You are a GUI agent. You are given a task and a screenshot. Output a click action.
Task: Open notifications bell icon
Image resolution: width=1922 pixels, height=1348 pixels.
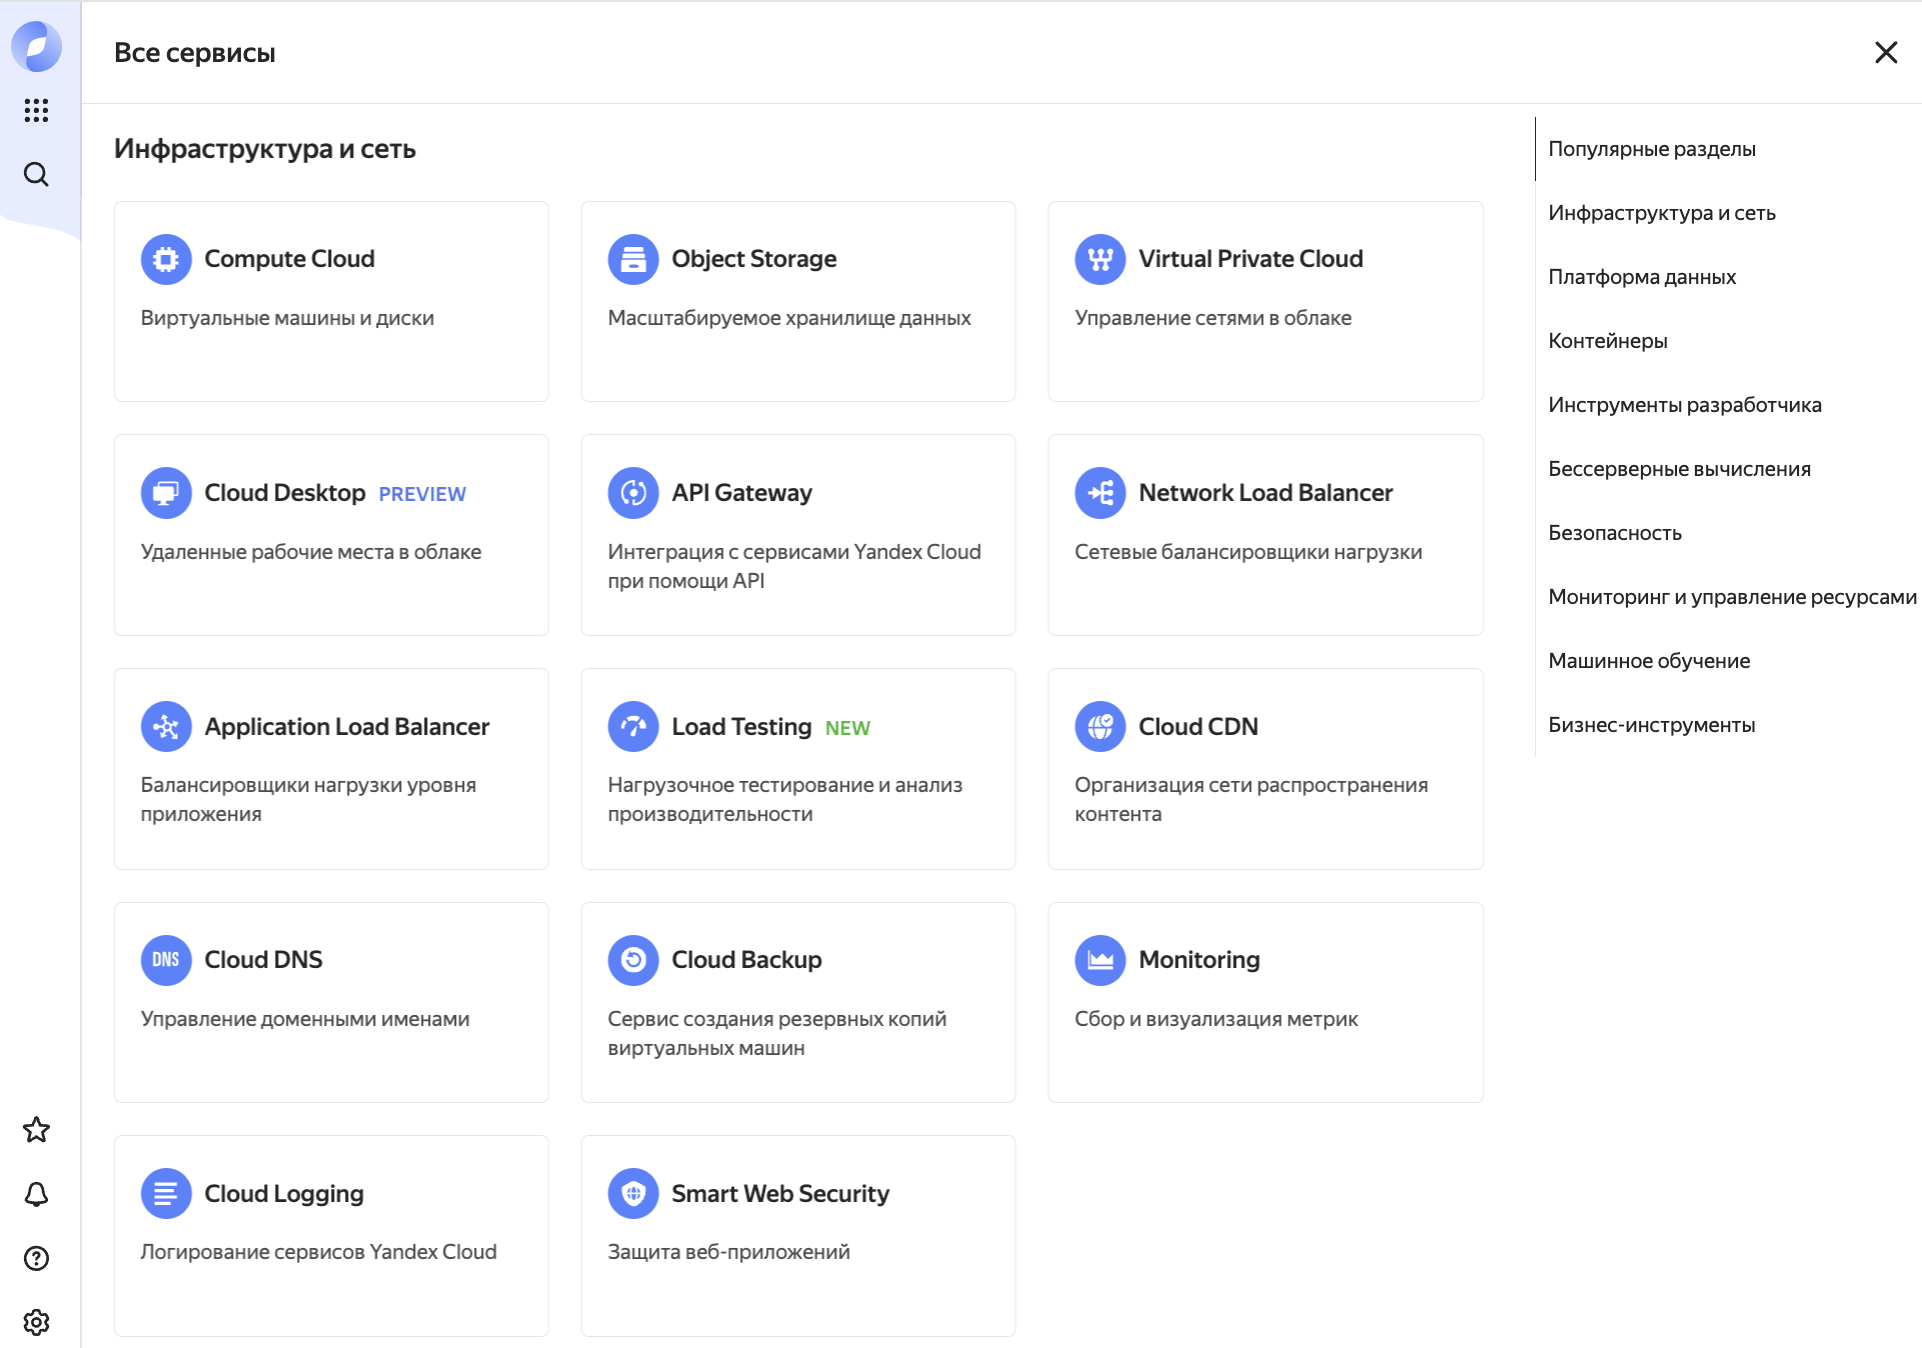click(36, 1194)
